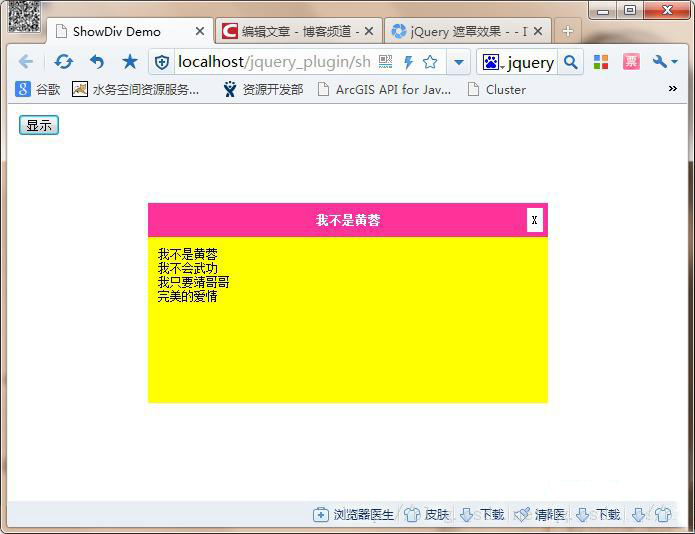Expand bookmarks overflow chevron
The image size is (695, 534).
pyautogui.click(x=673, y=89)
